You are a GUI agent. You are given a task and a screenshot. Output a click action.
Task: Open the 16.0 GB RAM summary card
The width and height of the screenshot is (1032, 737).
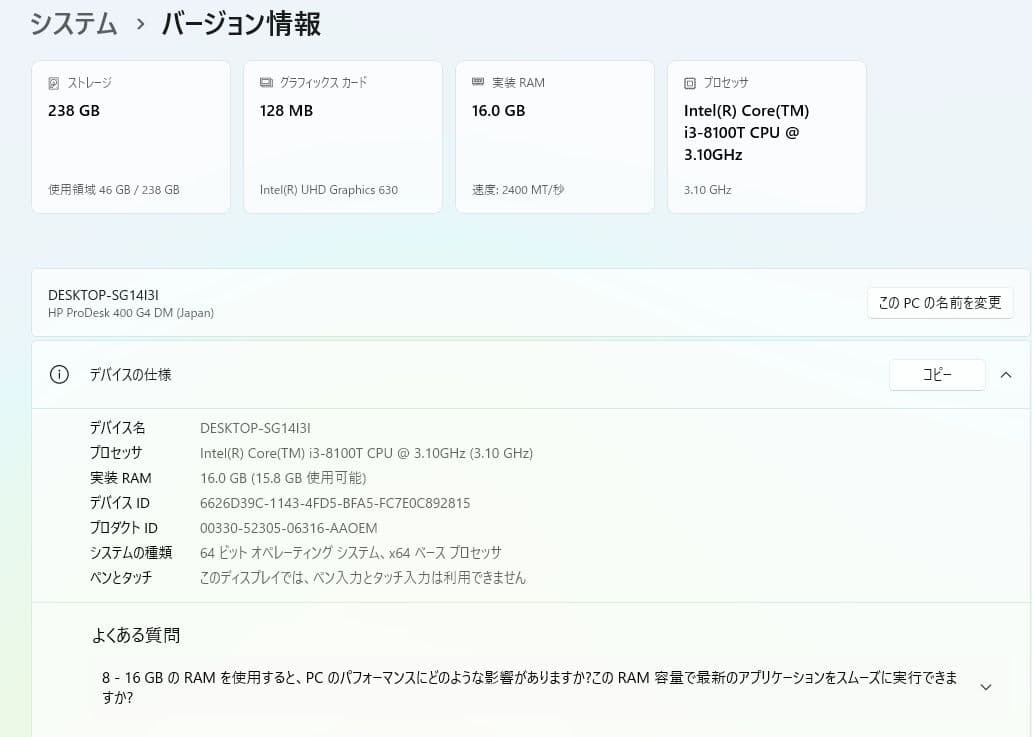point(554,135)
